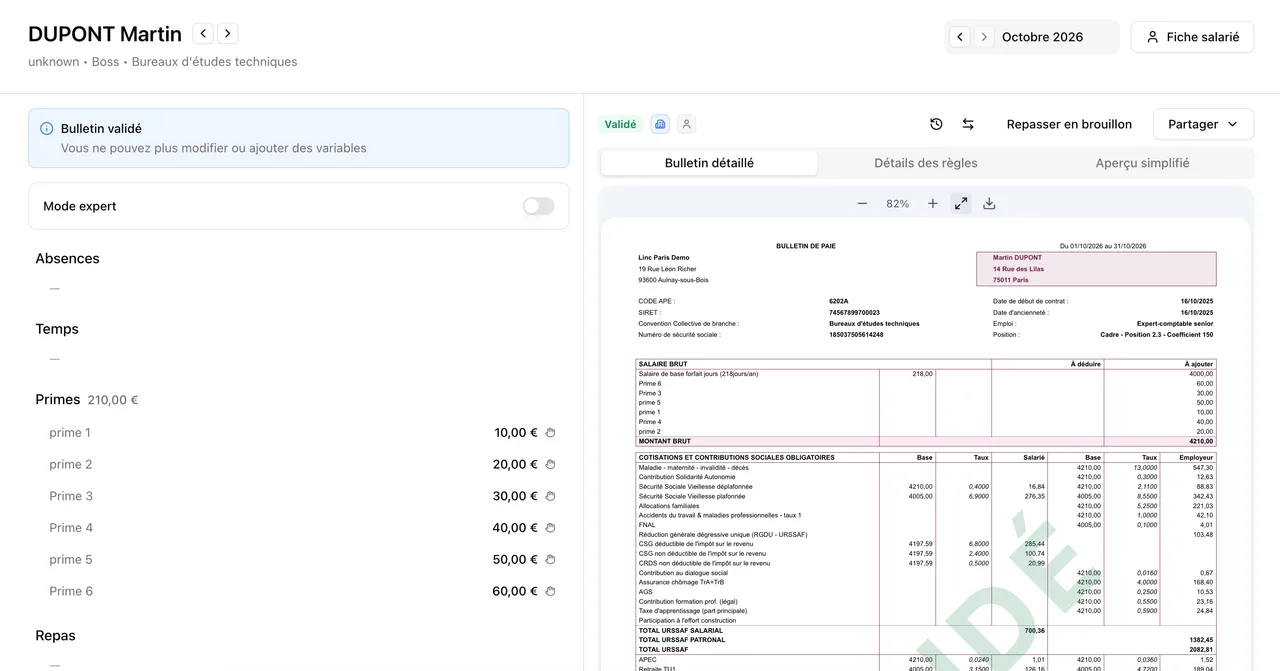Click Salaire de base forfait jours row
Viewport: 1280px width, 671px height.
click(926, 374)
